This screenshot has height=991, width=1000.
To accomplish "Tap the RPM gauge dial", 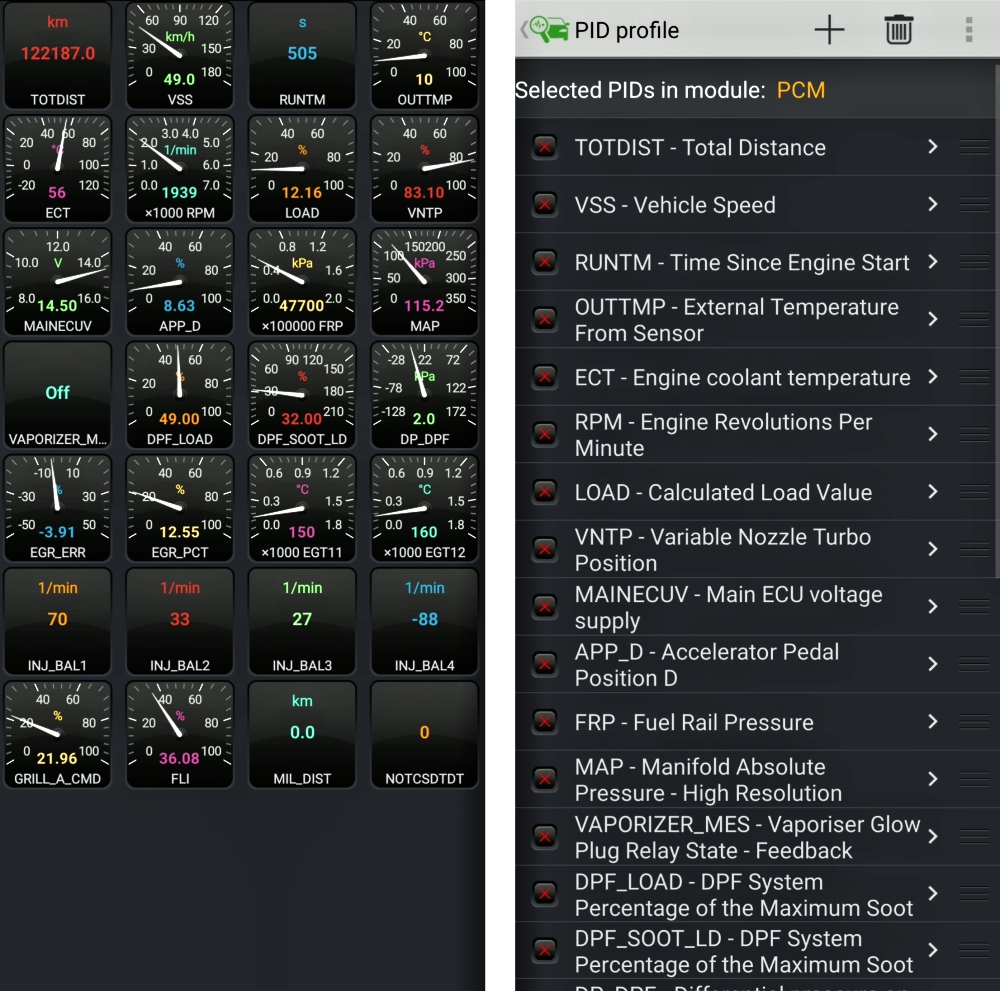I will pyautogui.click(x=180, y=167).
